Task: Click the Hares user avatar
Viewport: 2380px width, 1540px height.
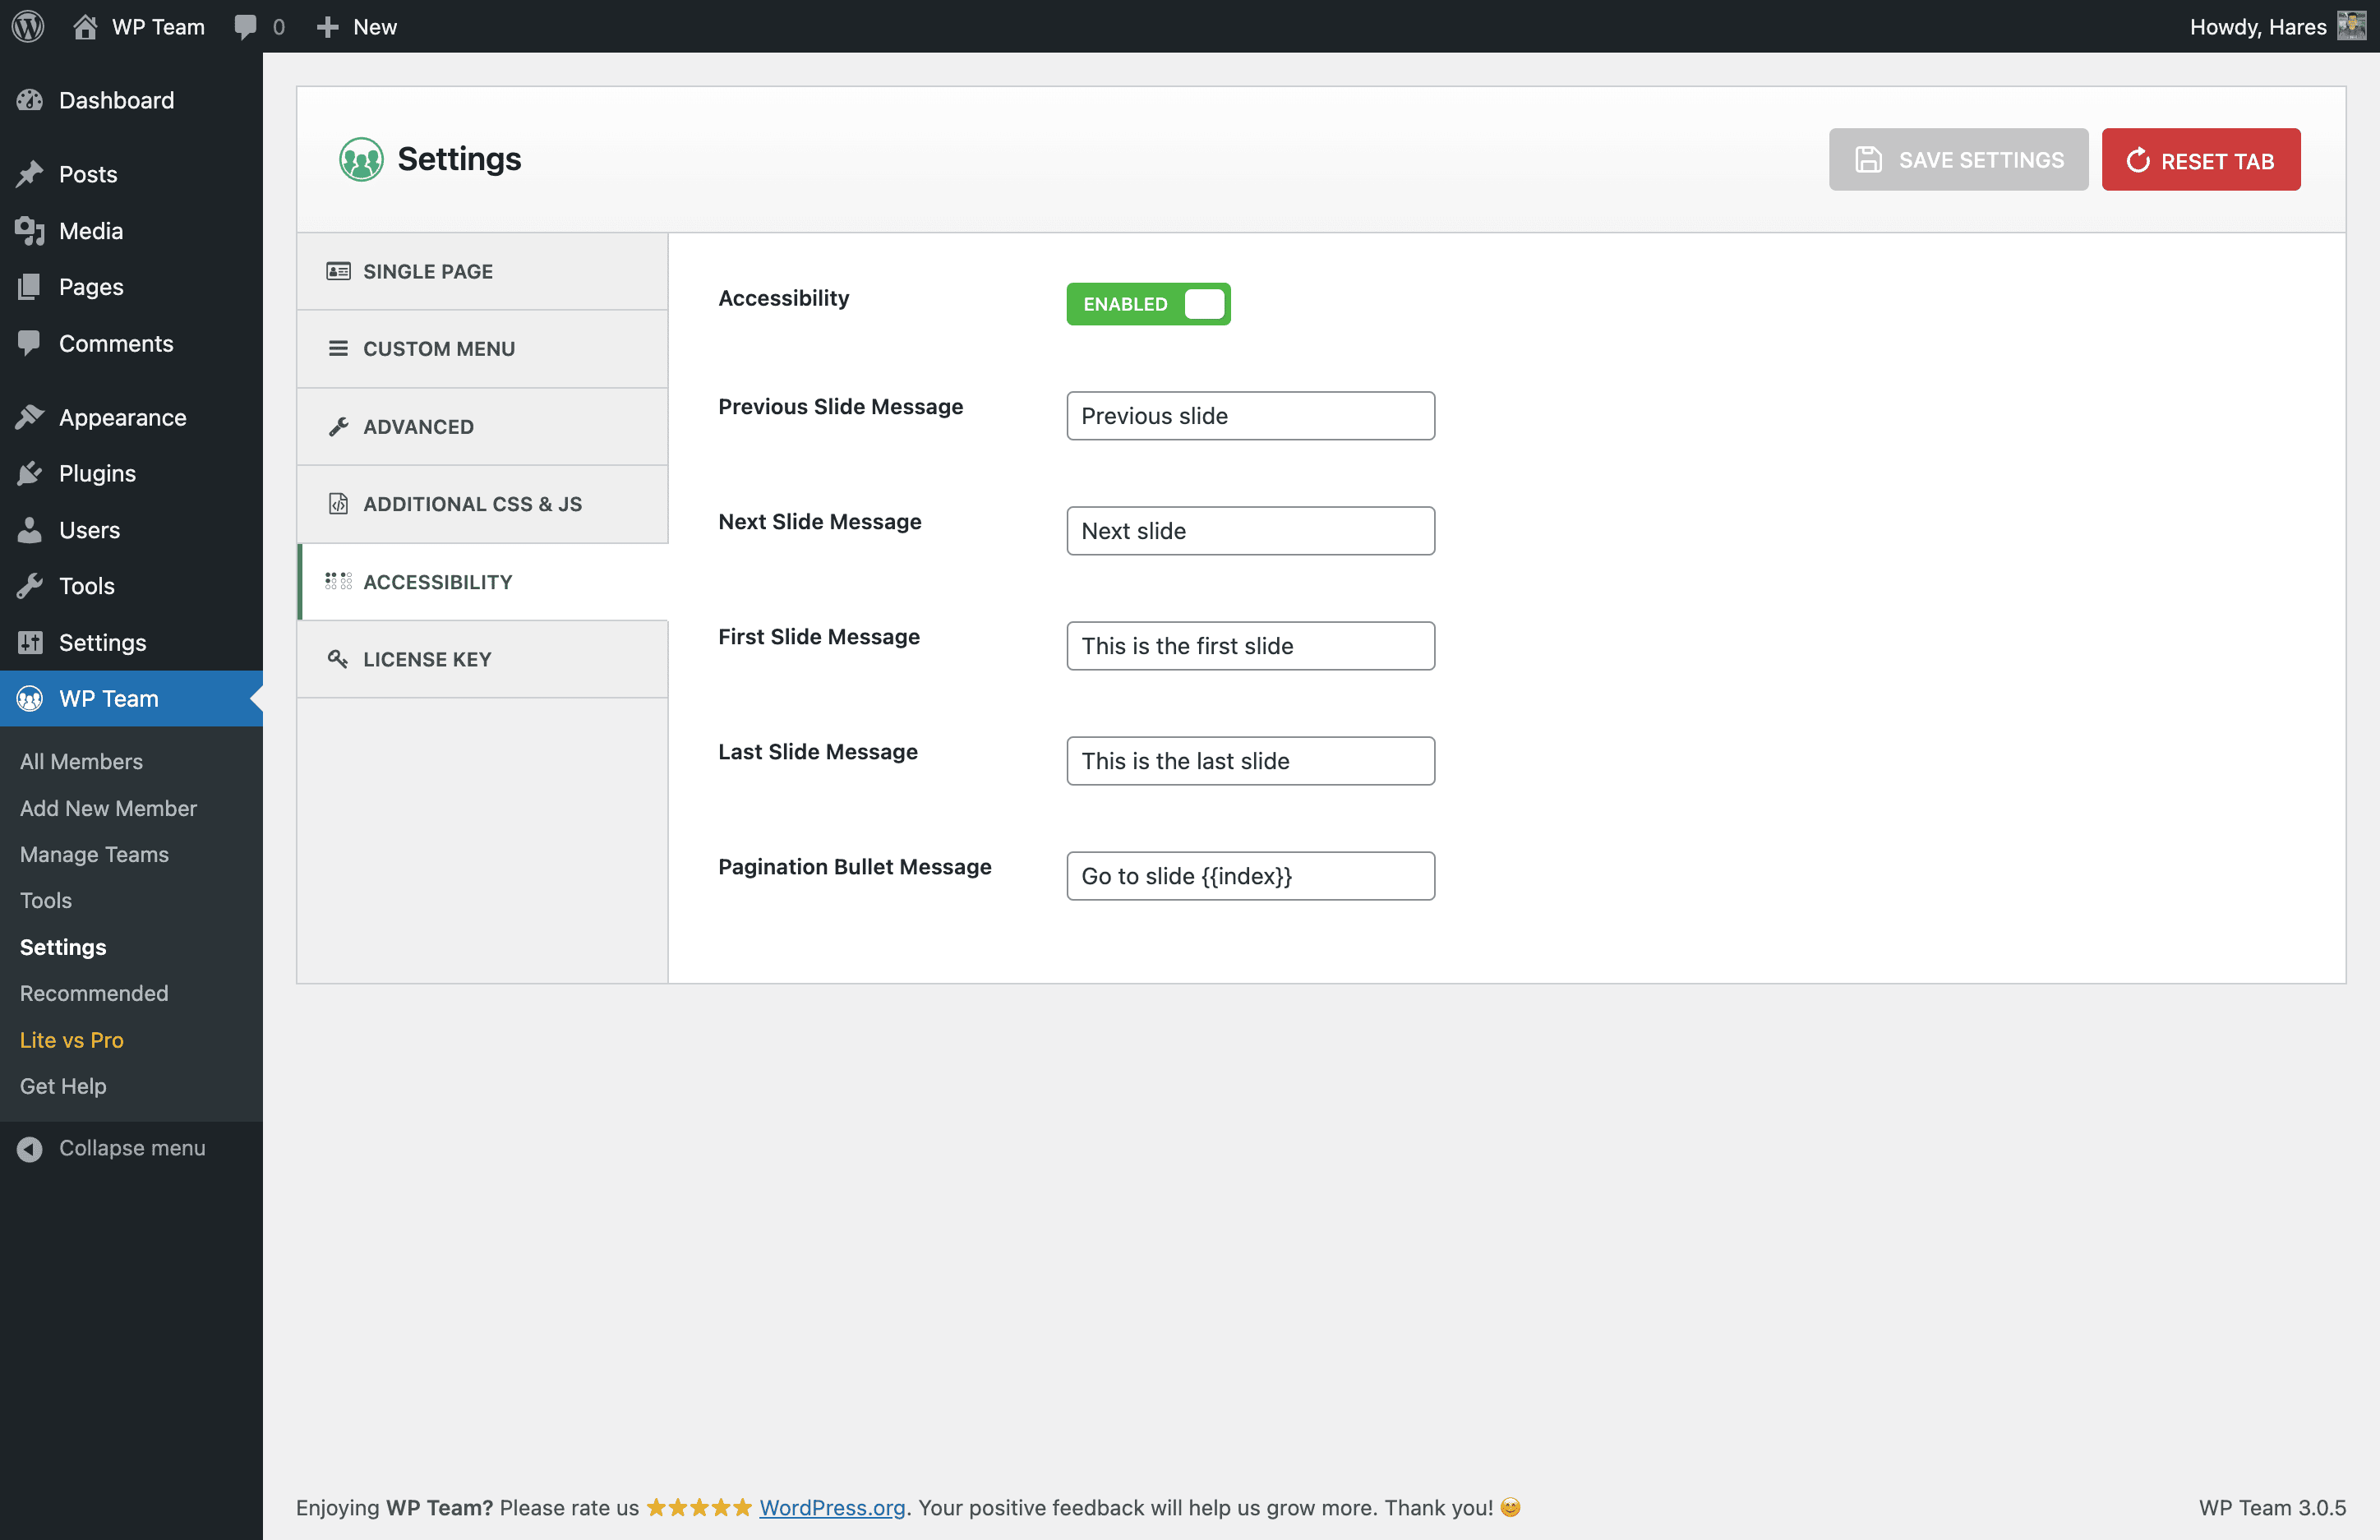Action: click(2351, 26)
